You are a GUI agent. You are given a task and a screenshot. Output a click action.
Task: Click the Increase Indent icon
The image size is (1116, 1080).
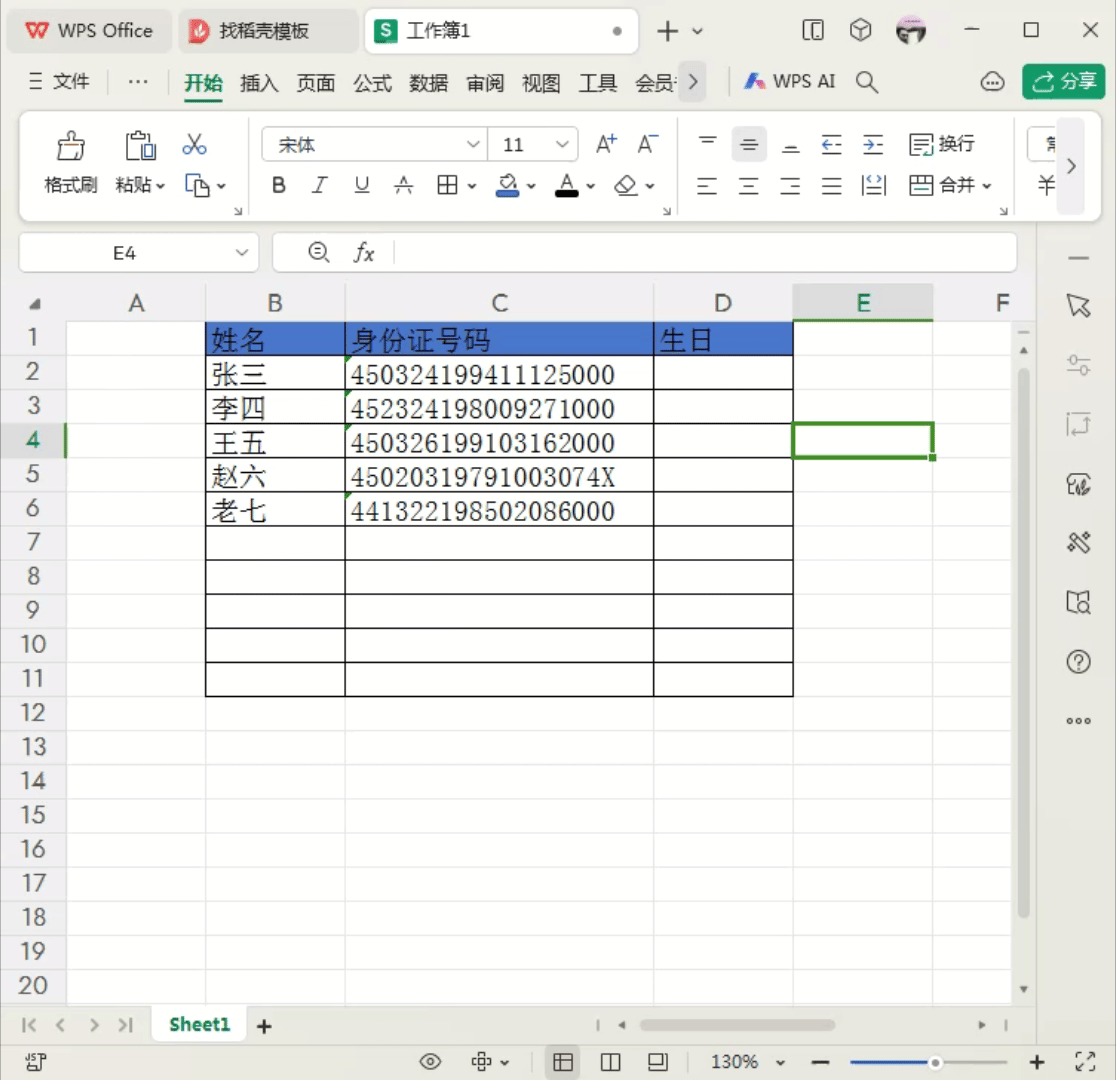click(x=873, y=145)
